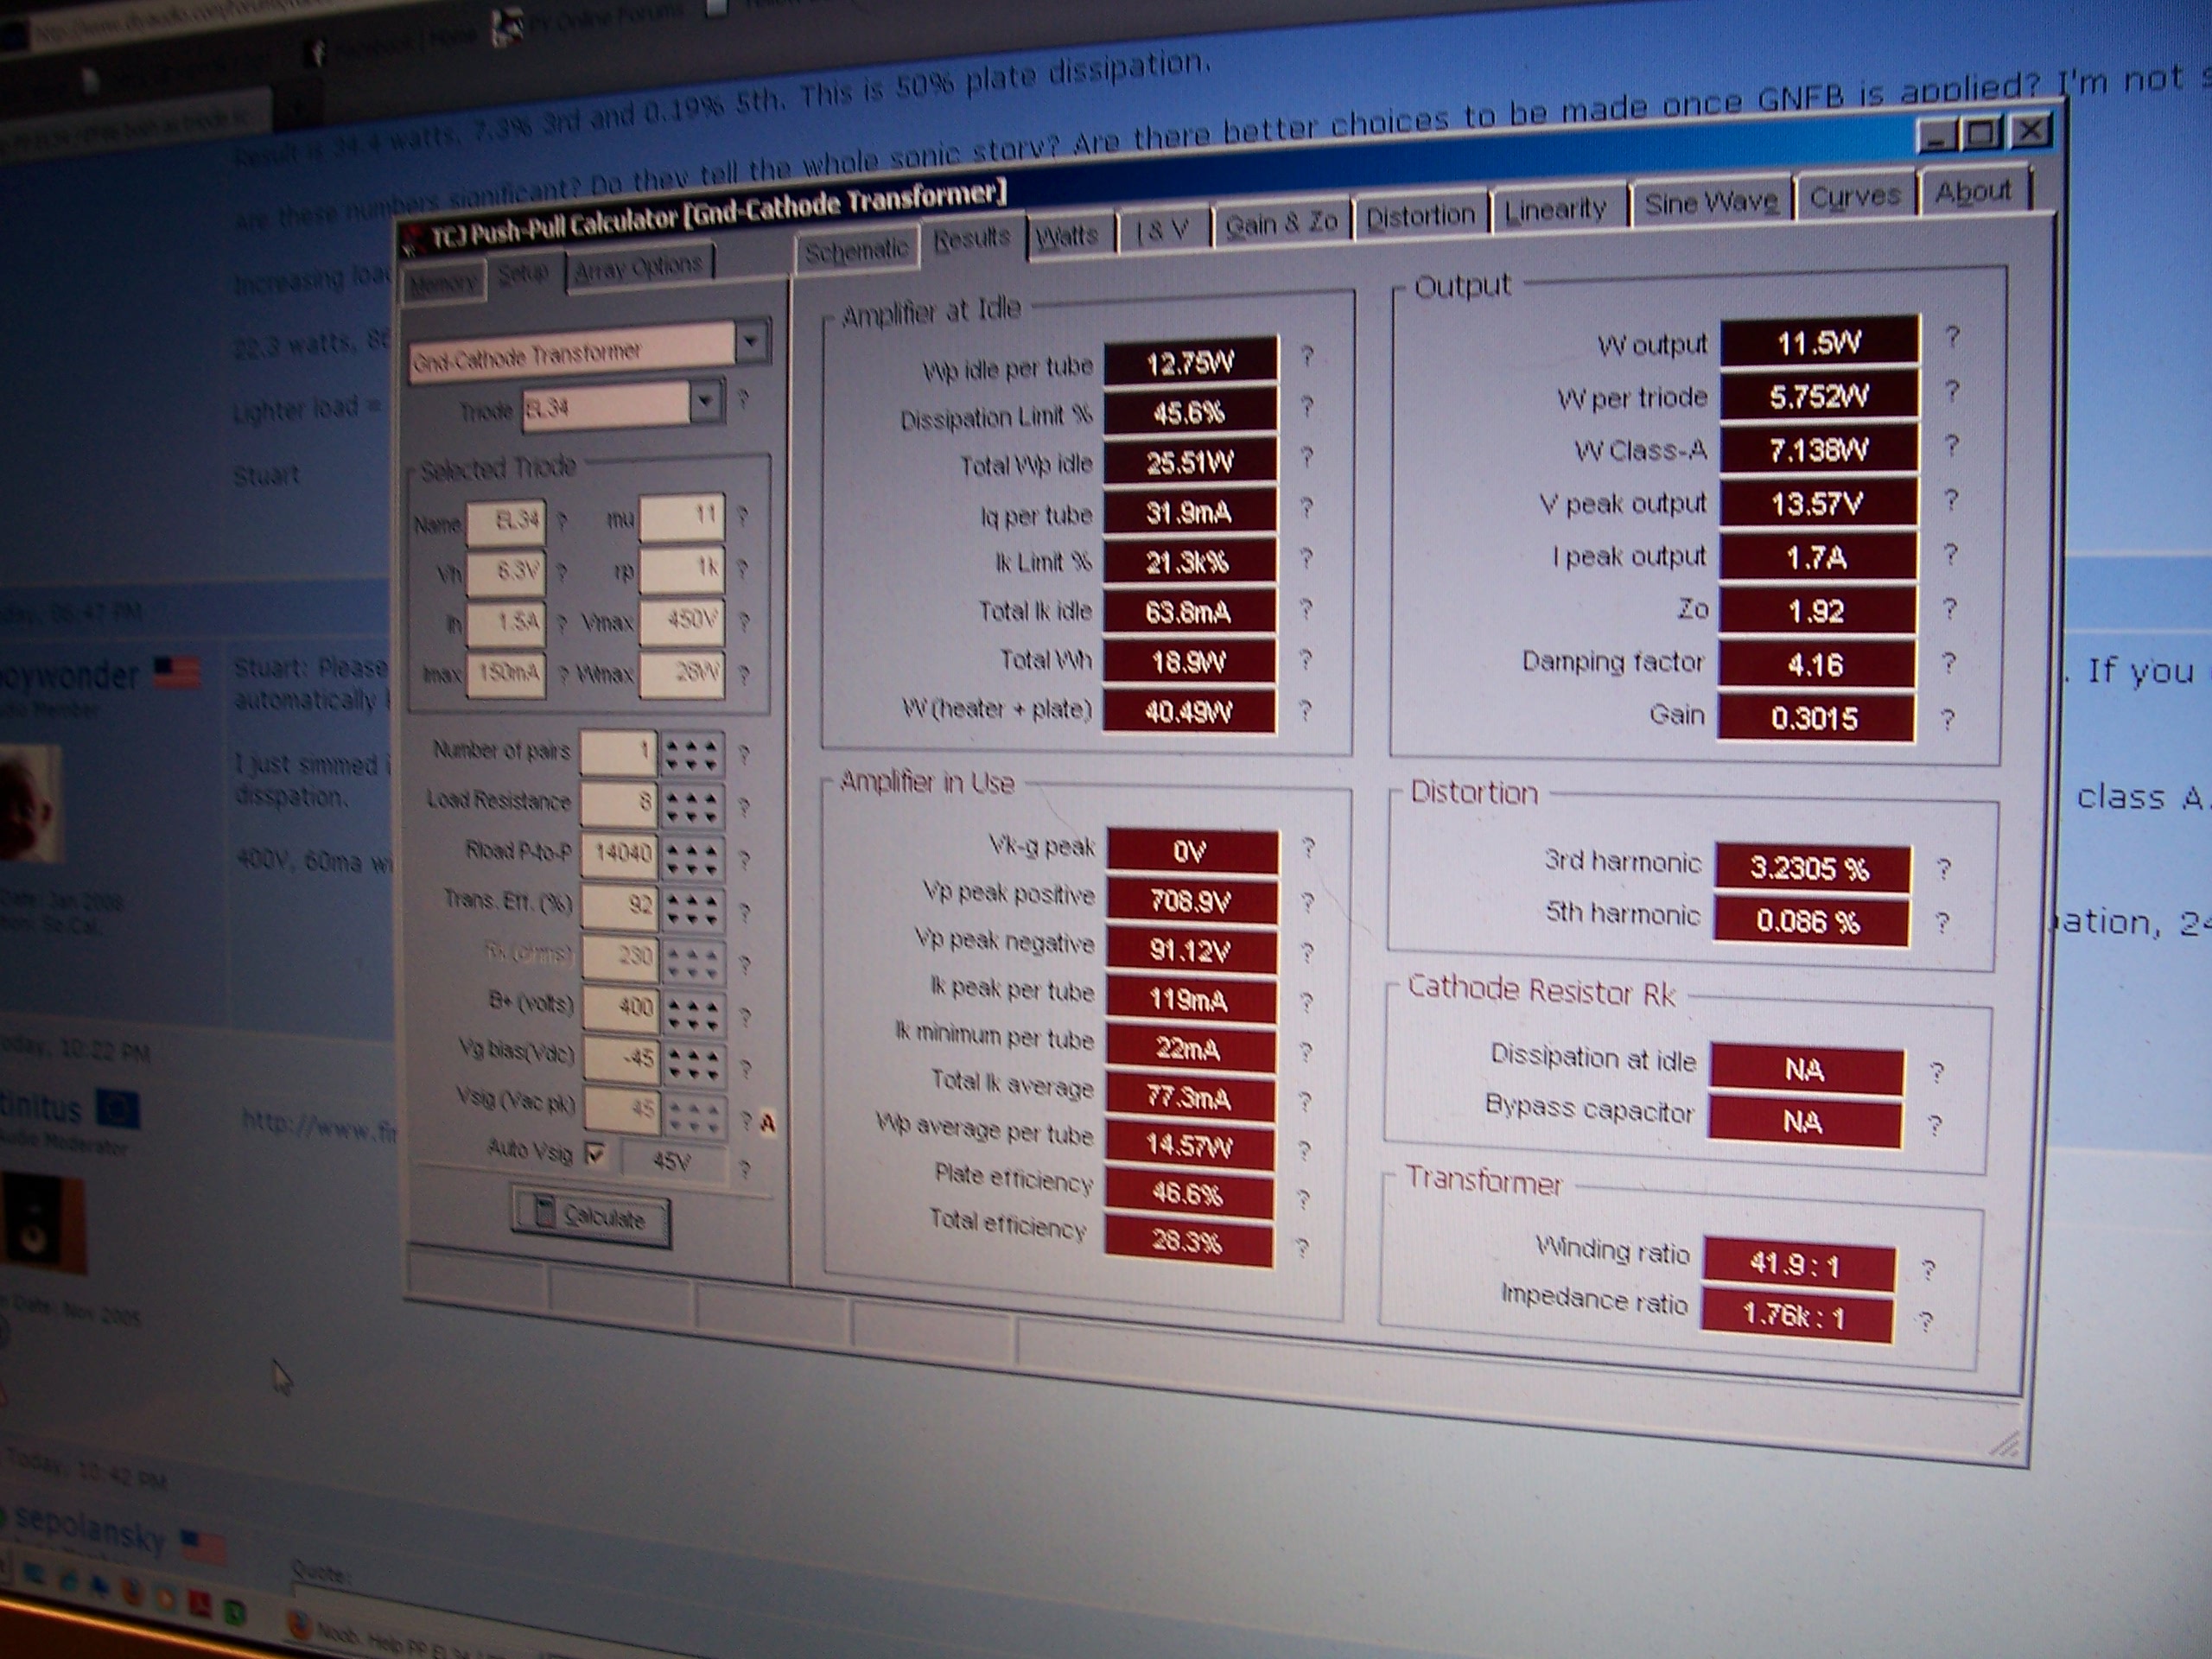Image resolution: width=2212 pixels, height=1659 pixels.
Task: Click into the Load Resistance field
Action: (619, 804)
